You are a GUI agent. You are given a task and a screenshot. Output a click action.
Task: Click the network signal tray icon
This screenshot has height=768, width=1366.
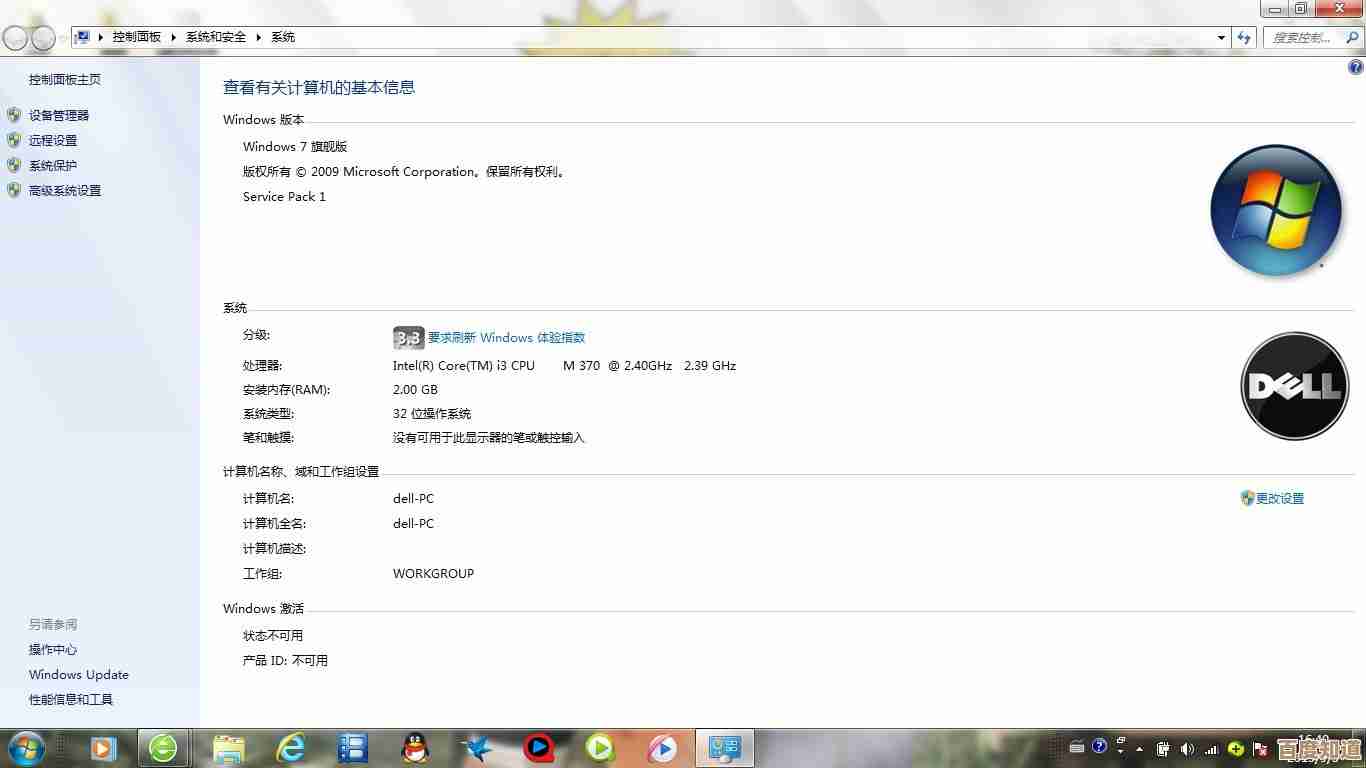[1211, 748]
